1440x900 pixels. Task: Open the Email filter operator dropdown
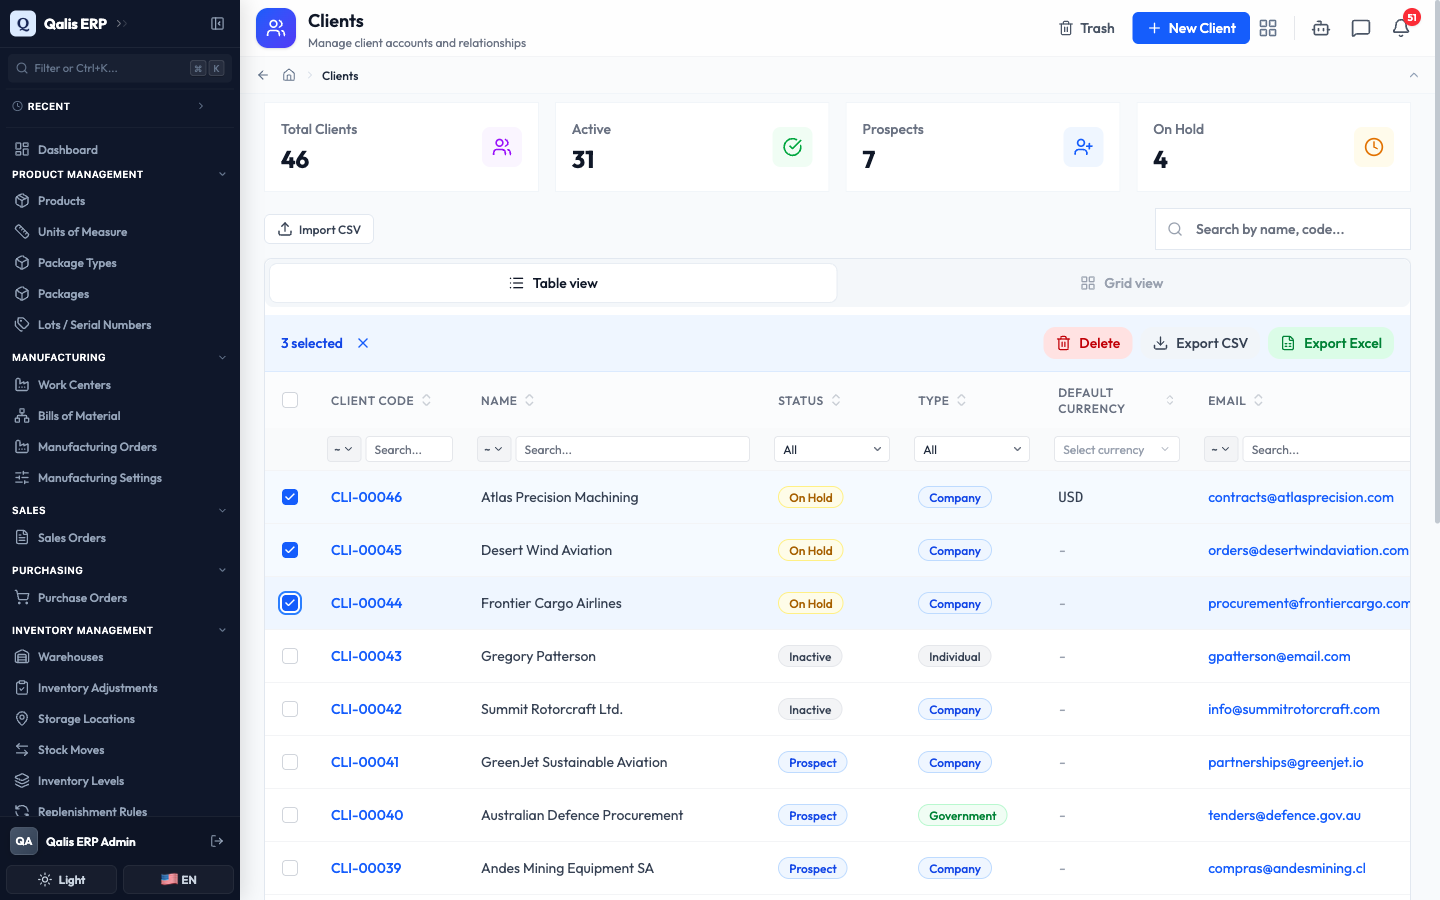[x=1221, y=449]
